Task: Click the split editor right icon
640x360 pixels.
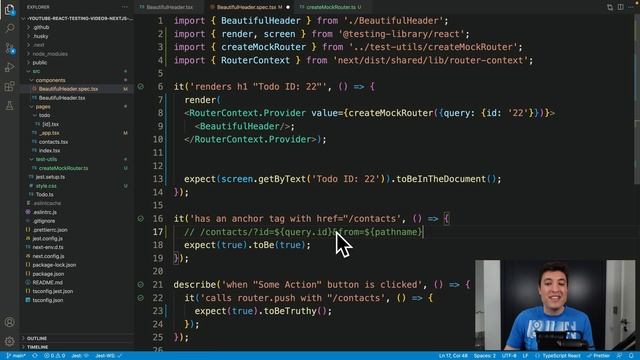Action: [620, 7]
